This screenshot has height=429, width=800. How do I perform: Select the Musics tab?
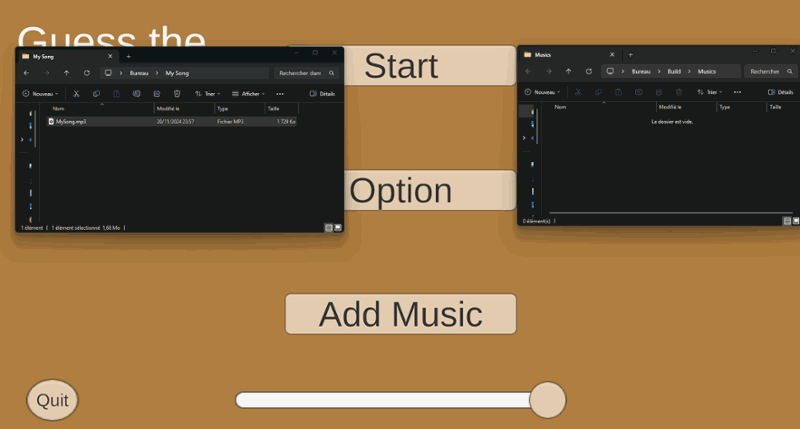coord(568,55)
